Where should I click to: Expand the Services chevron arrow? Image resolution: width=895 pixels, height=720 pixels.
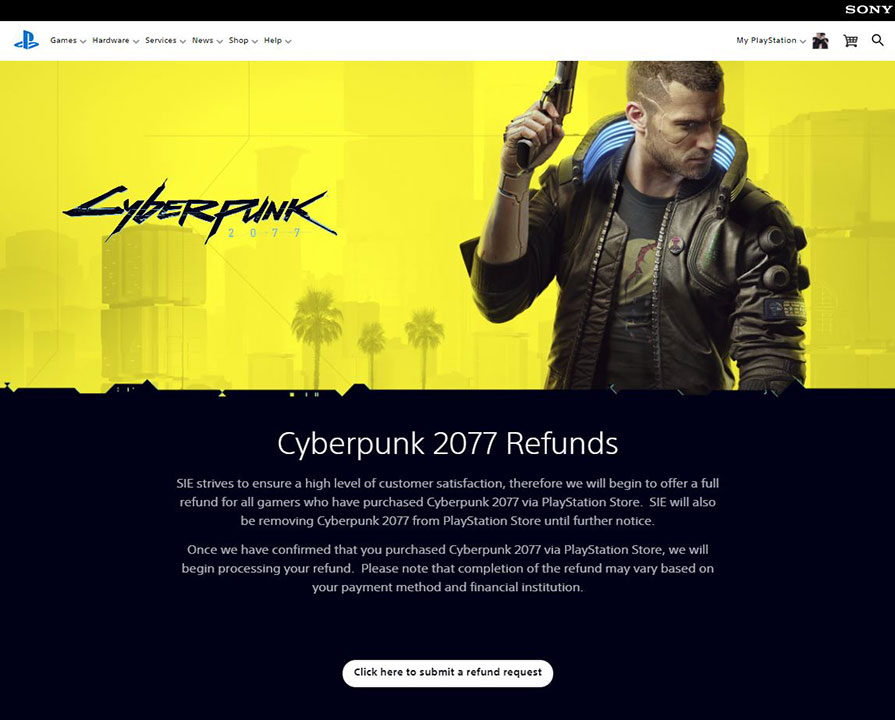point(183,41)
